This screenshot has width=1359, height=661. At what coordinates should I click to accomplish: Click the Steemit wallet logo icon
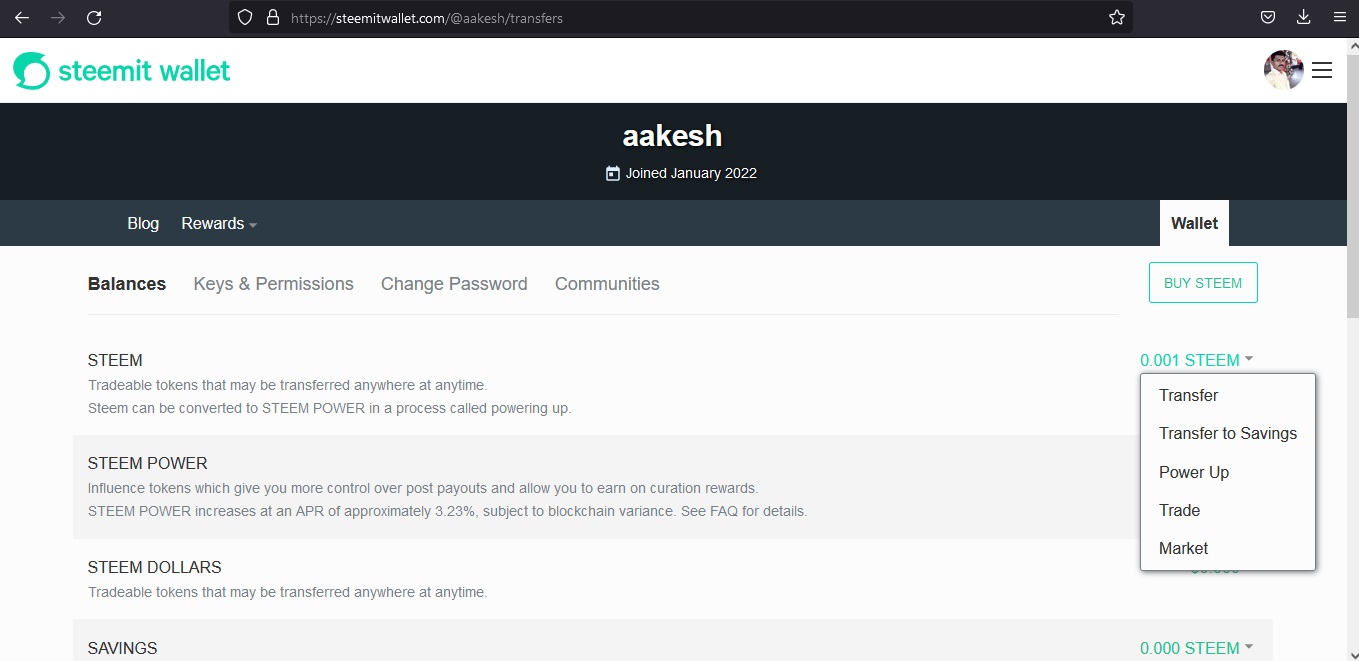point(31,71)
